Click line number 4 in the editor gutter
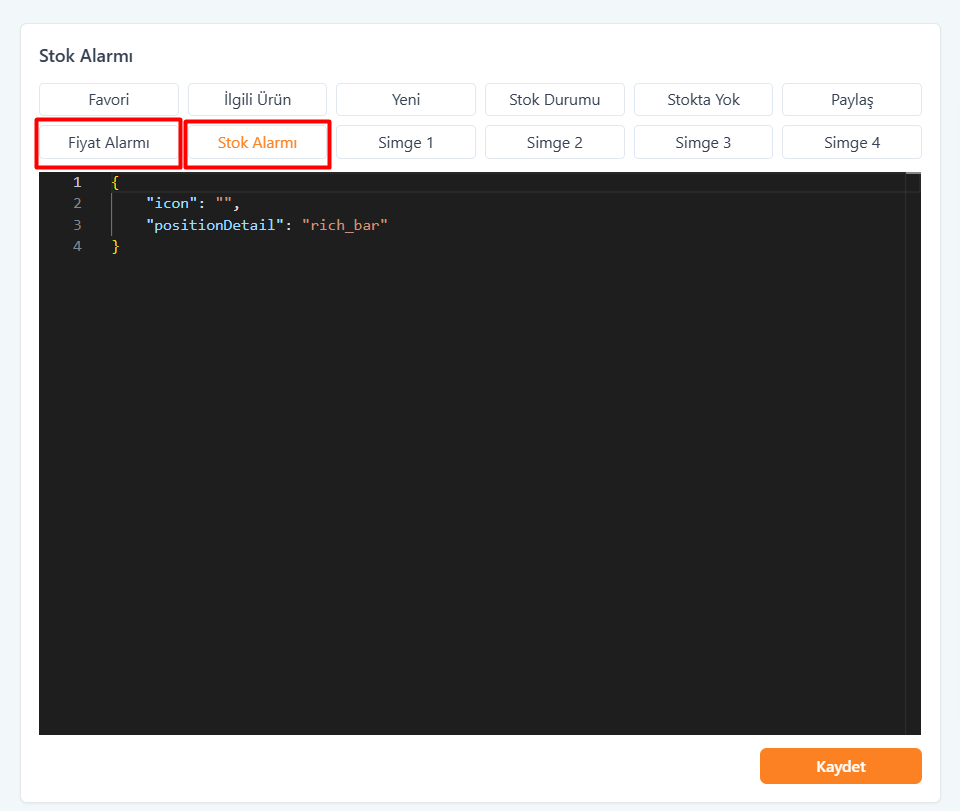Viewport: 960px width, 811px height. click(77, 246)
